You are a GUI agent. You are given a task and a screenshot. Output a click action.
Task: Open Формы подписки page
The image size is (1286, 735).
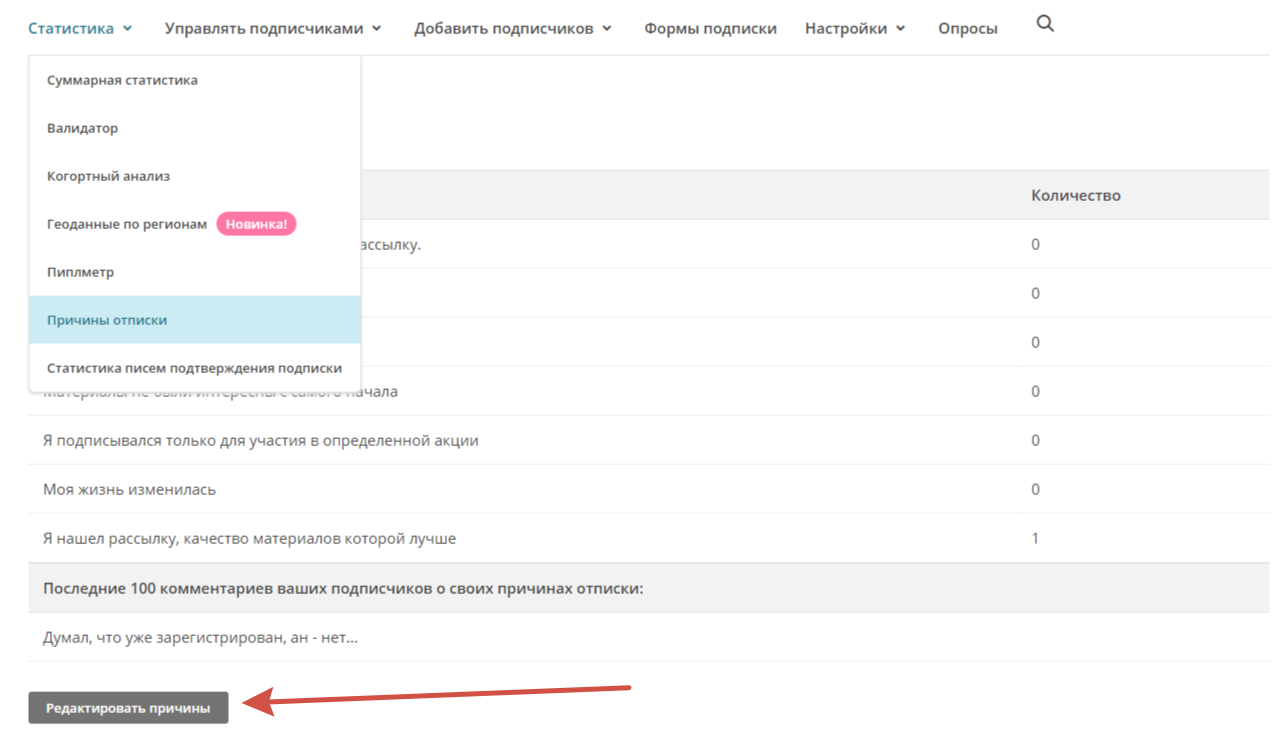[x=710, y=29]
